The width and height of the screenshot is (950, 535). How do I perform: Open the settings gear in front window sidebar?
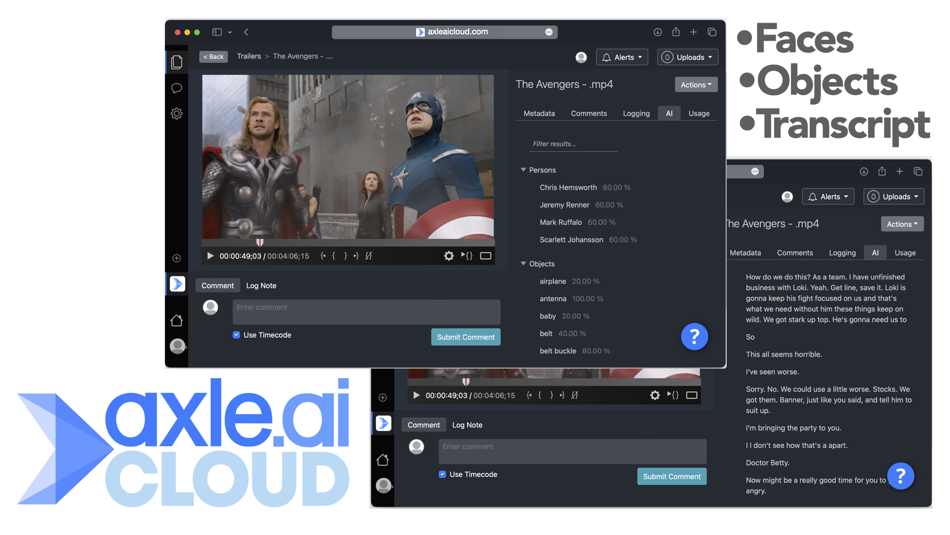(x=177, y=113)
